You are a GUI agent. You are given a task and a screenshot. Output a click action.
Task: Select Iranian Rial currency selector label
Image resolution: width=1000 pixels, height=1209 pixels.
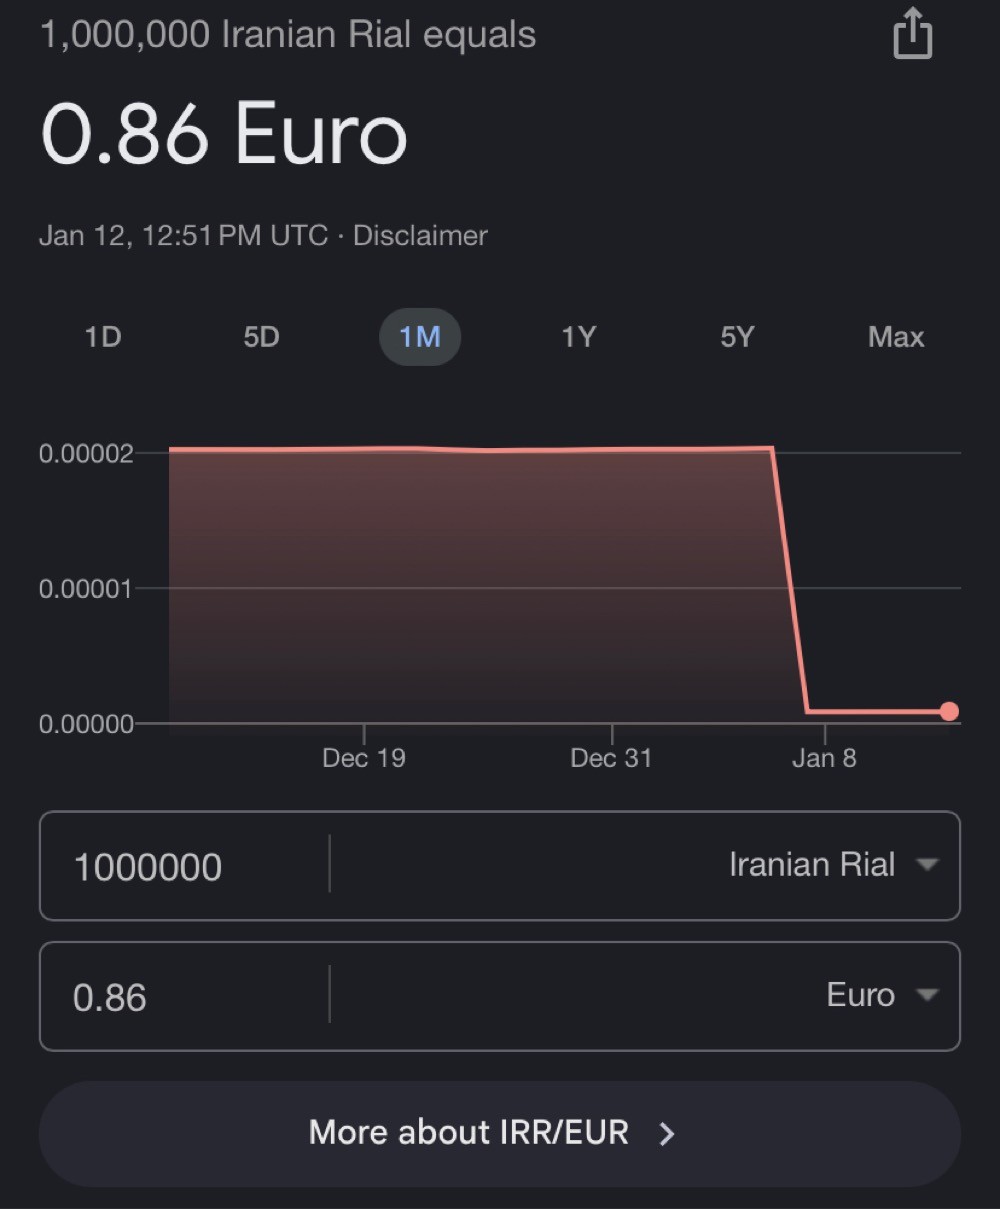click(811, 864)
